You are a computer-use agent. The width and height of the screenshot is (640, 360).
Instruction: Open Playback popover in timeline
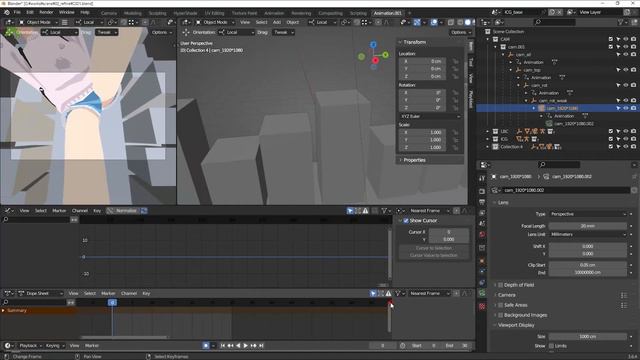(30, 346)
